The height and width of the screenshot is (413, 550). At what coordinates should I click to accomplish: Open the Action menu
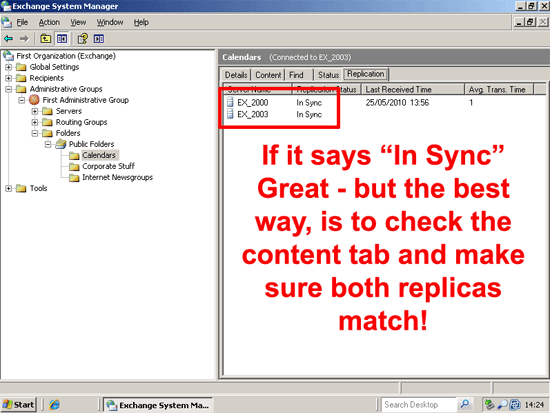coord(49,22)
